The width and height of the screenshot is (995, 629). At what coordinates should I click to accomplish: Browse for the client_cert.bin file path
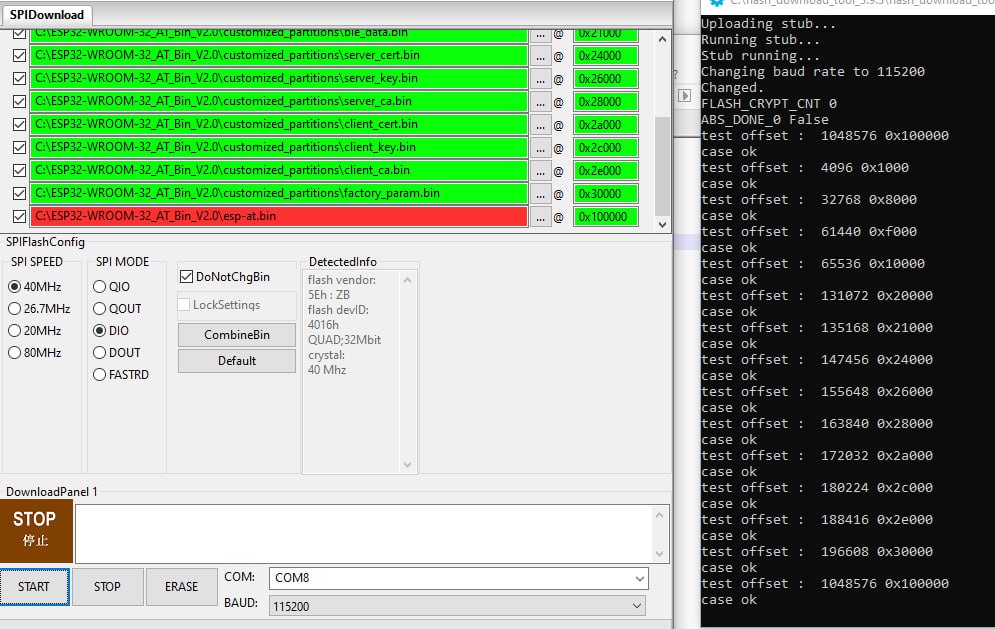tap(540, 124)
